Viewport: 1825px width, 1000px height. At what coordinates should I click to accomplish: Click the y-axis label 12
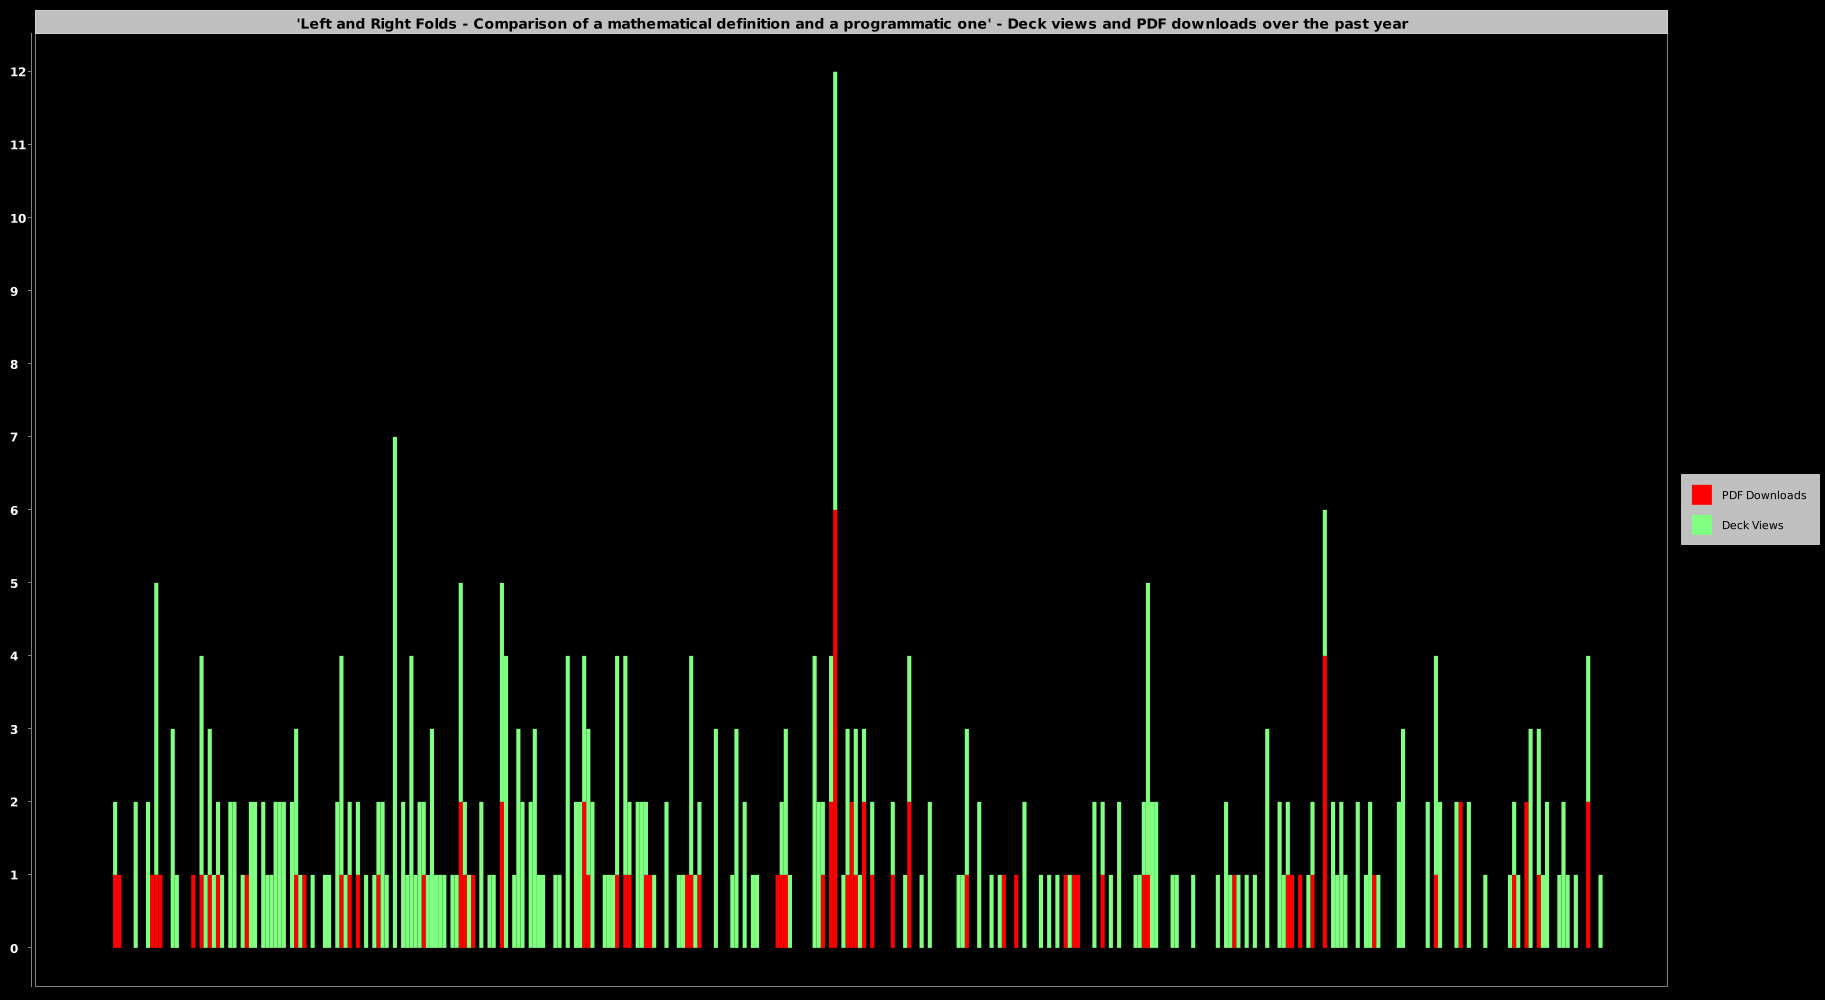tap(18, 72)
